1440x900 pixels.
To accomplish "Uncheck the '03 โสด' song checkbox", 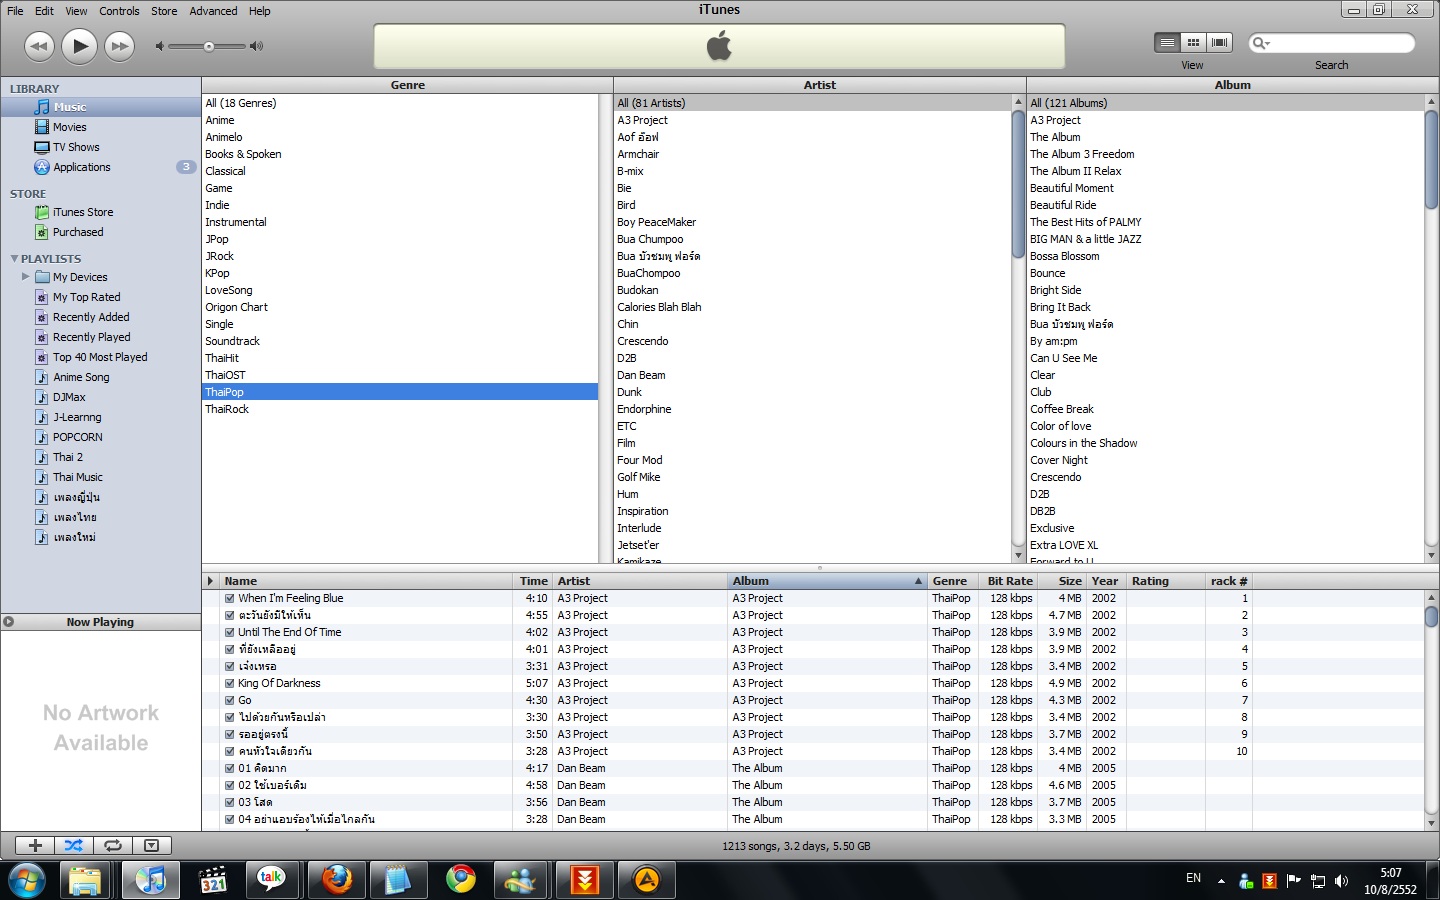I will pyautogui.click(x=230, y=802).
